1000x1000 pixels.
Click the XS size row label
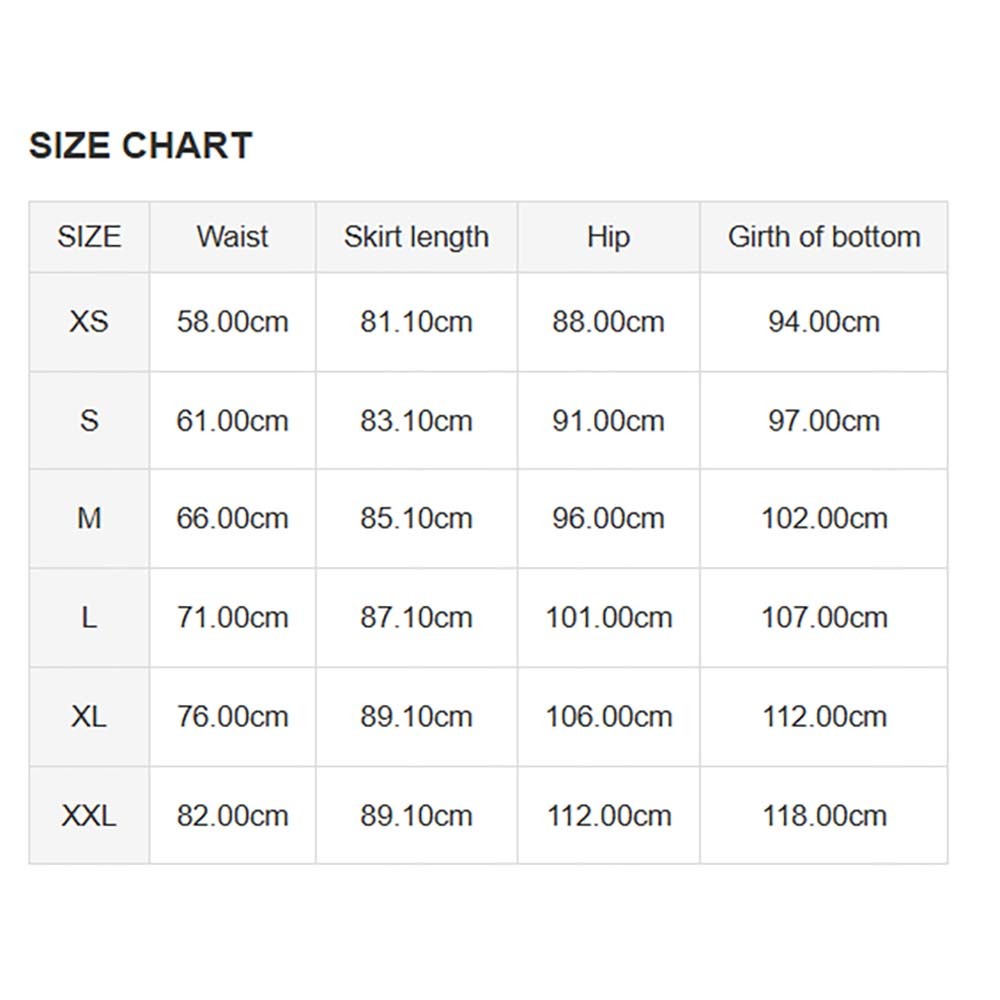point(89,322)
